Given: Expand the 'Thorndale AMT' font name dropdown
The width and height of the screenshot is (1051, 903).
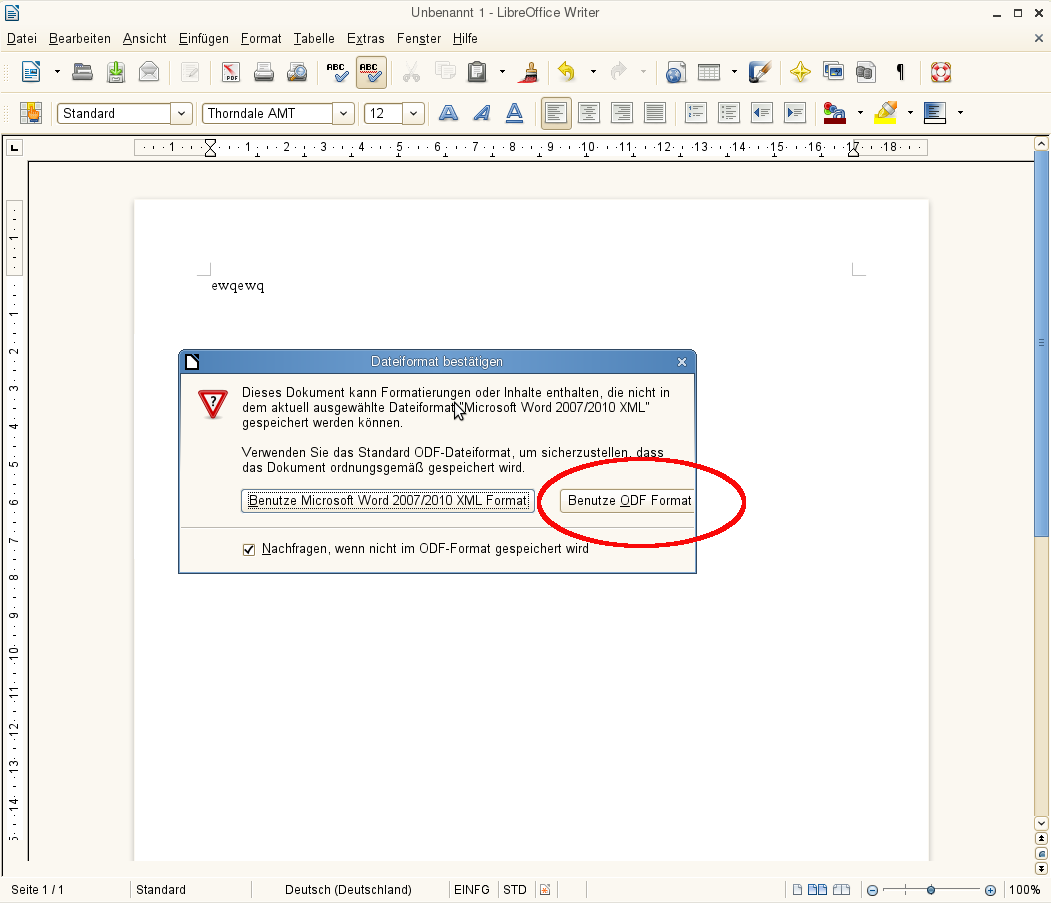Looking at the screenshot, I should point(344,113).
